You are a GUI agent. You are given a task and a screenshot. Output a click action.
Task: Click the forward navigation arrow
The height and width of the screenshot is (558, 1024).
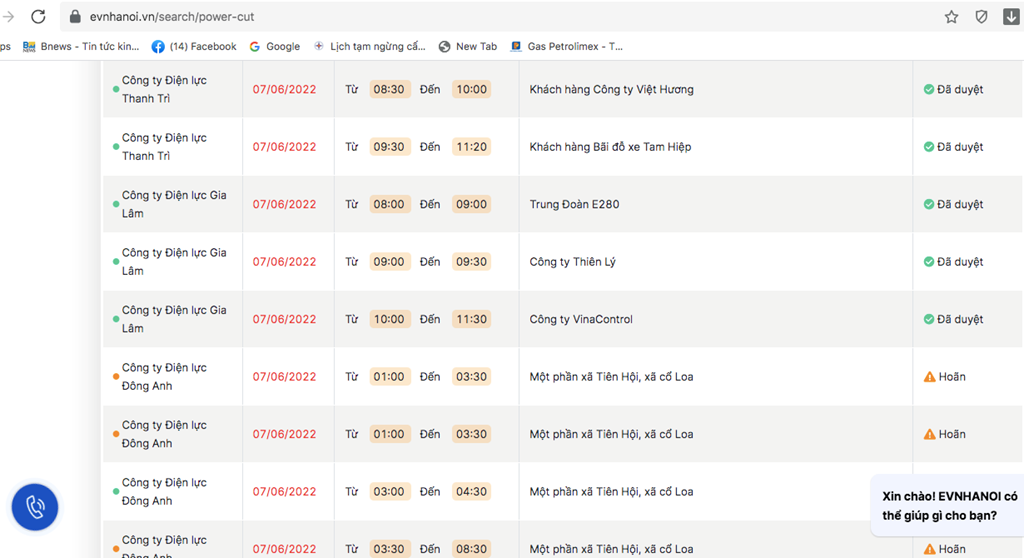(x=8, y=16)
